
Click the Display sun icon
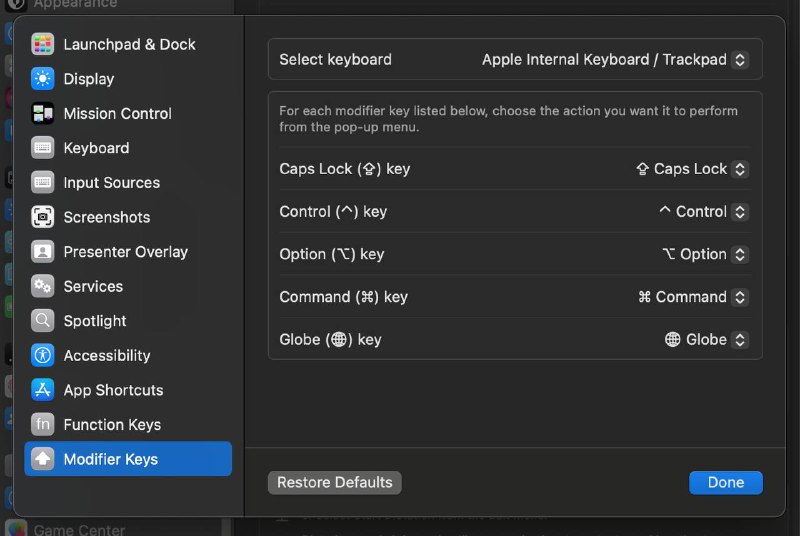[x=42, y=79]
